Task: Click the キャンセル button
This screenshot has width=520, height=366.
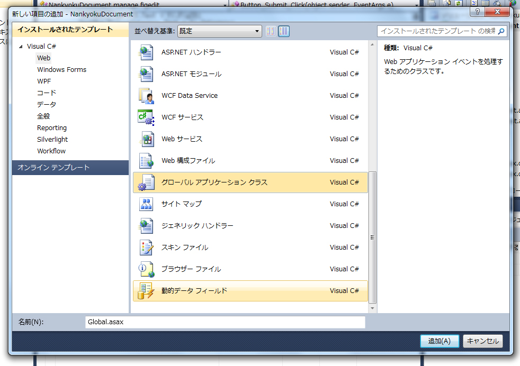Action: click(483, 341)
